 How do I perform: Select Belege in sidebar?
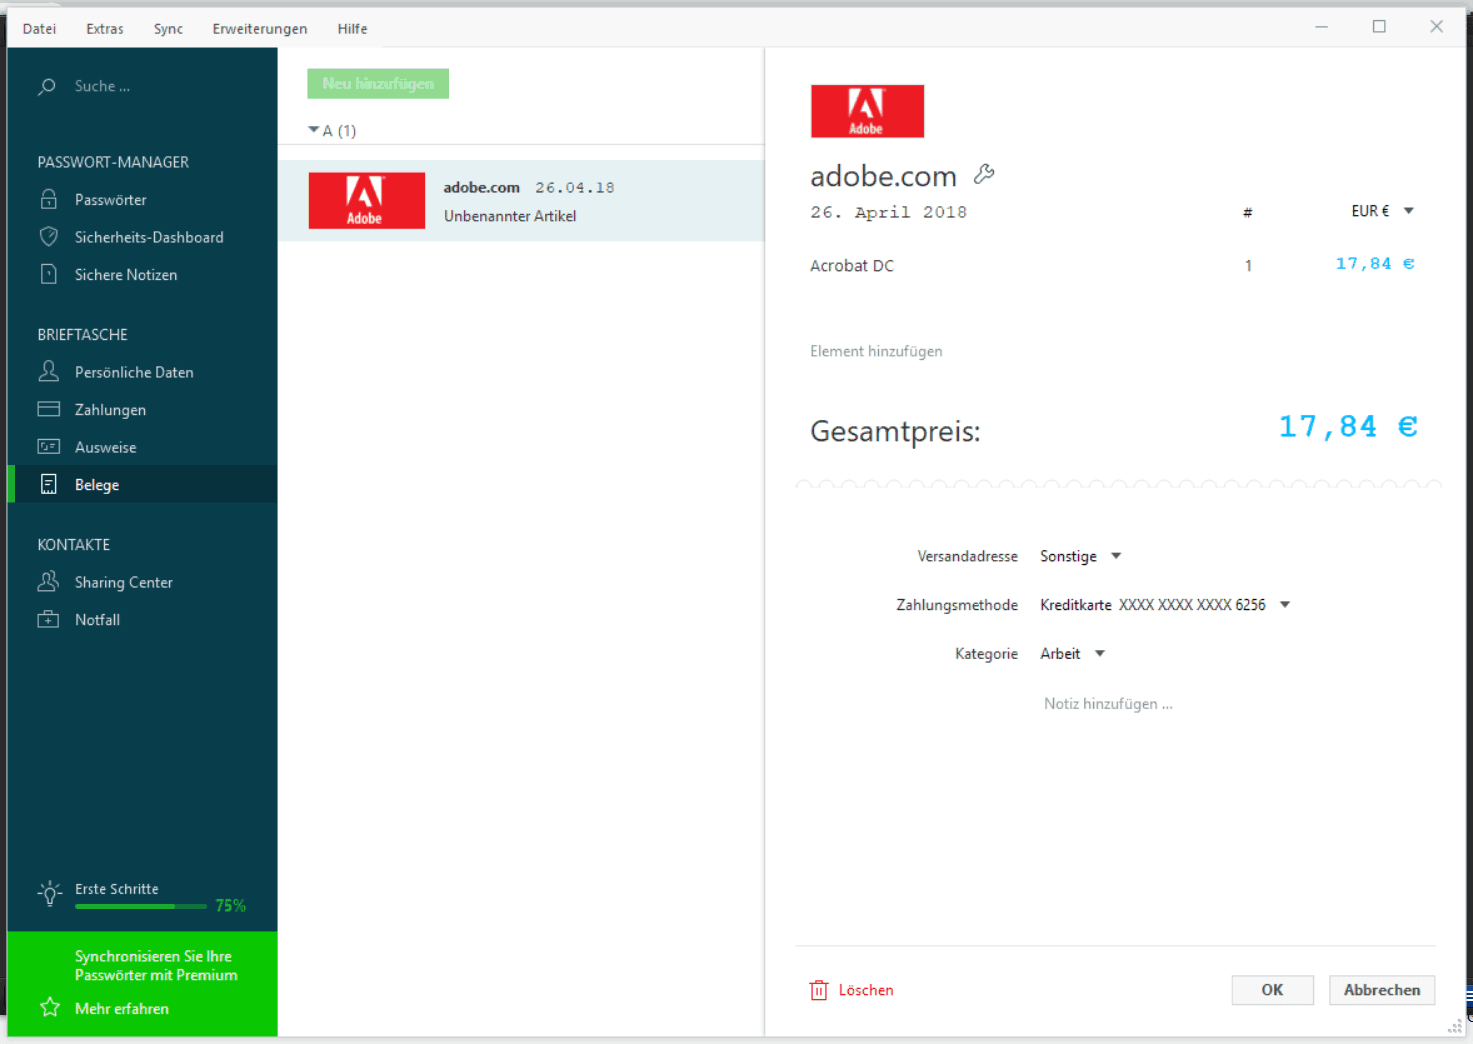(x=142, y=484)
